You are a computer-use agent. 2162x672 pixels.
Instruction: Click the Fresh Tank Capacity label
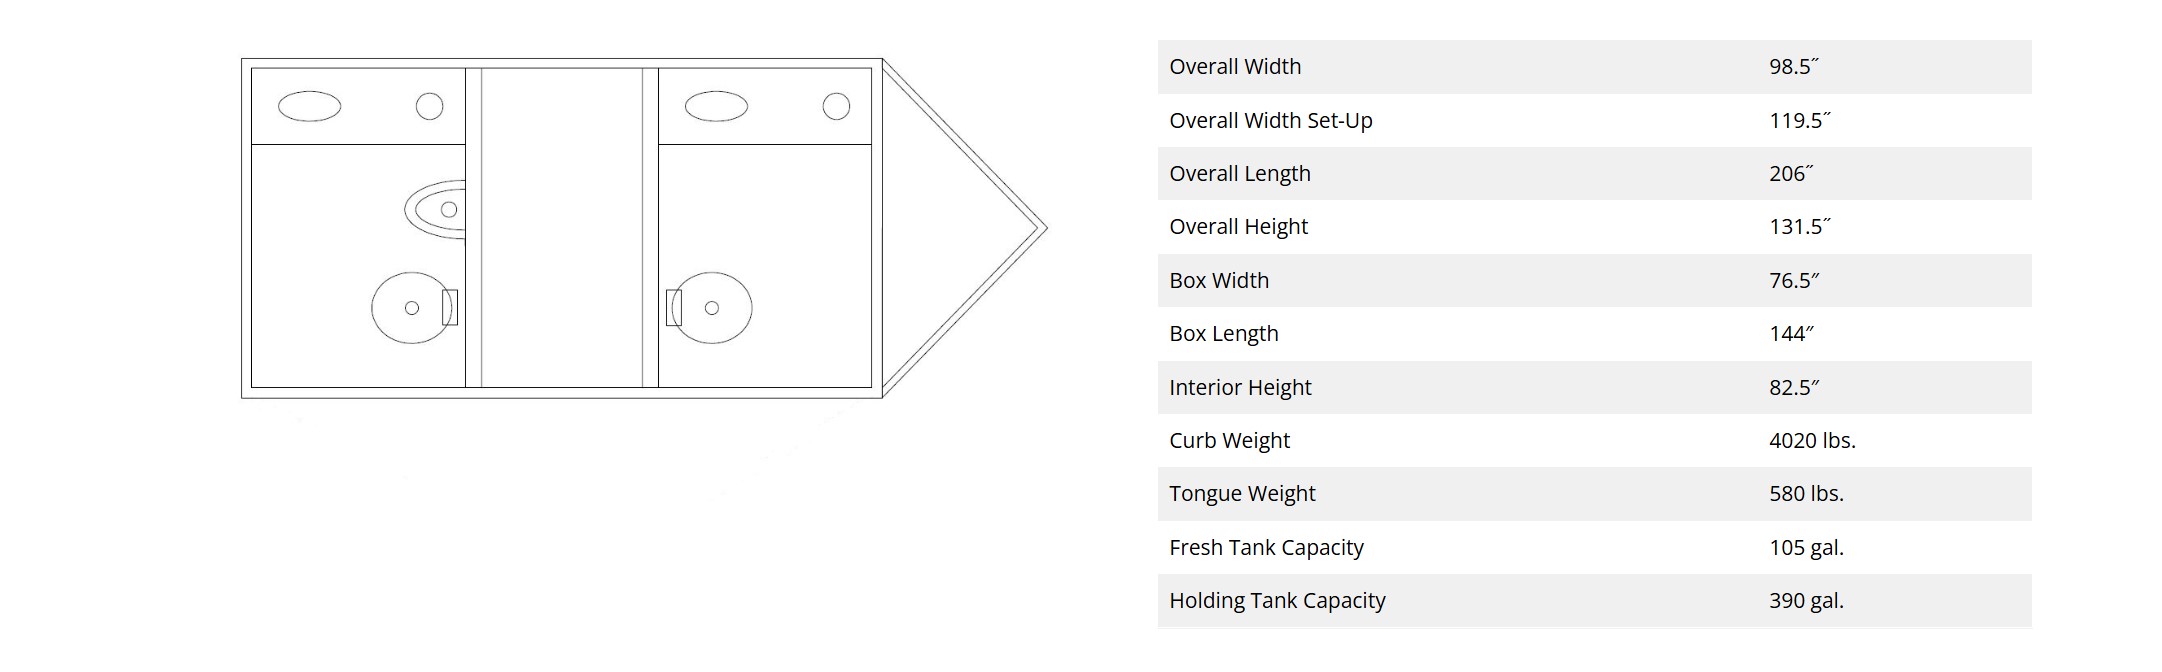1265,547
